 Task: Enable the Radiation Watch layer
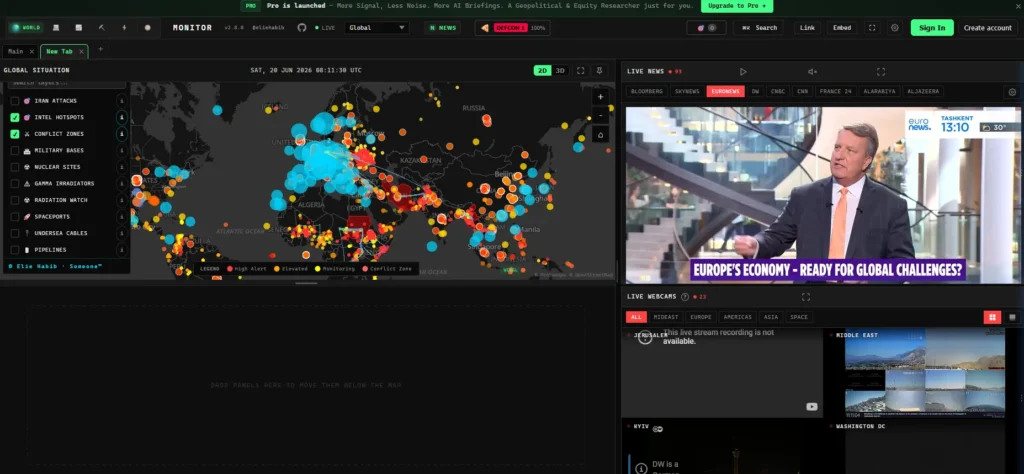pos(14,200)
